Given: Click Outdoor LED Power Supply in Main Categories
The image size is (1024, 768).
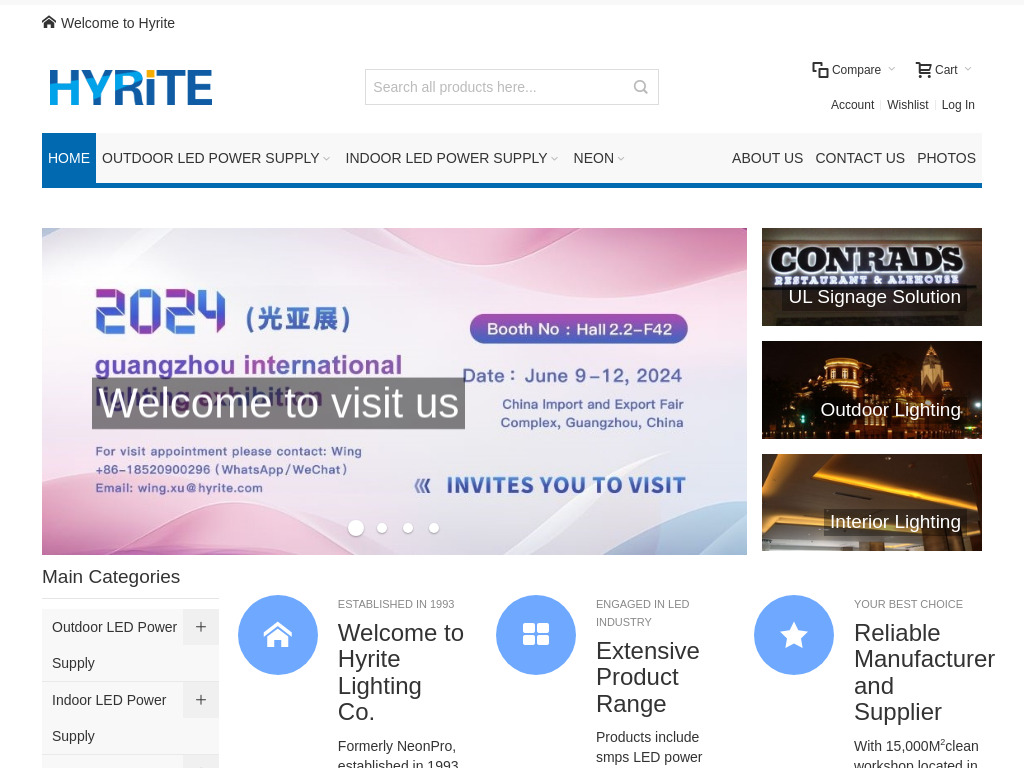Looking at the screenshot, I should [114, 645].
